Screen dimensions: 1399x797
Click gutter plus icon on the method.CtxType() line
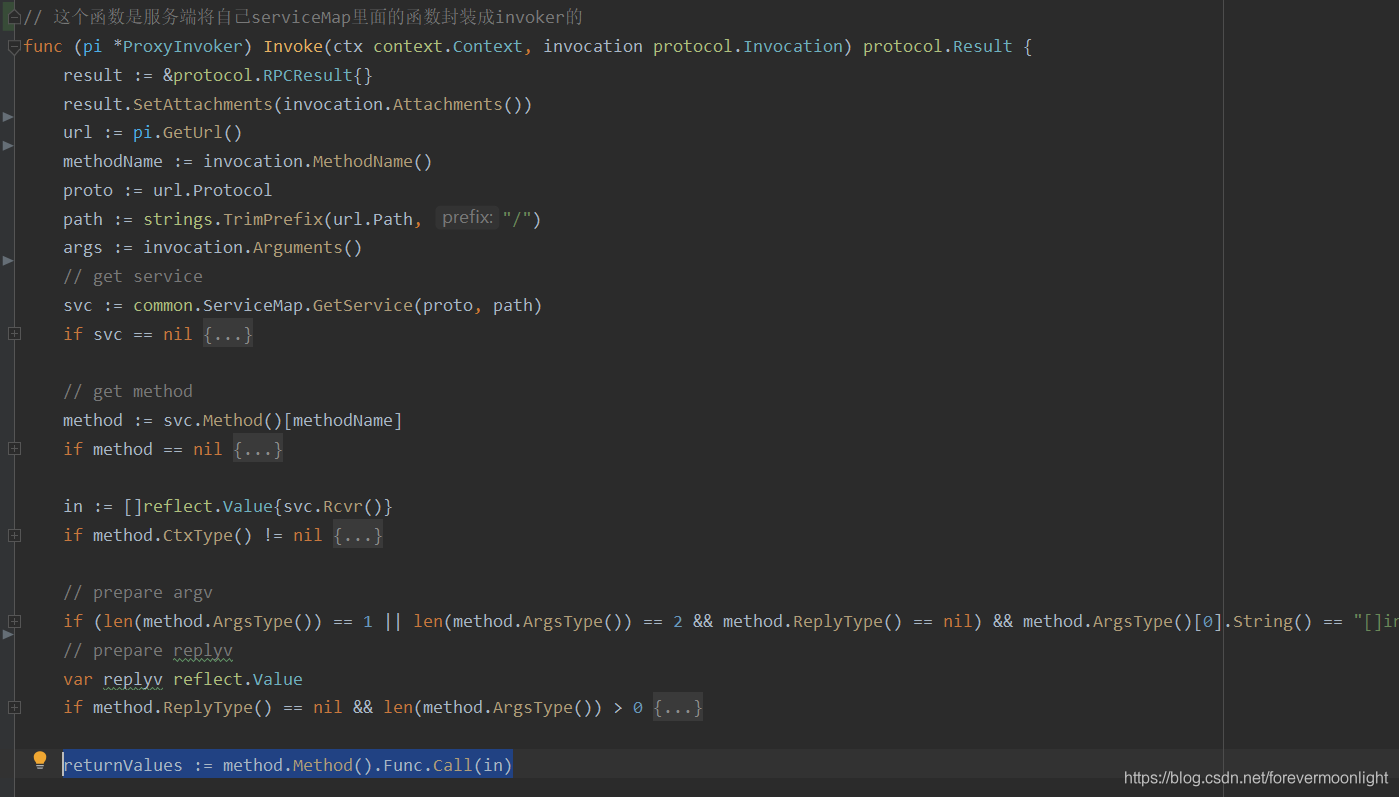[x=14, y=536]
